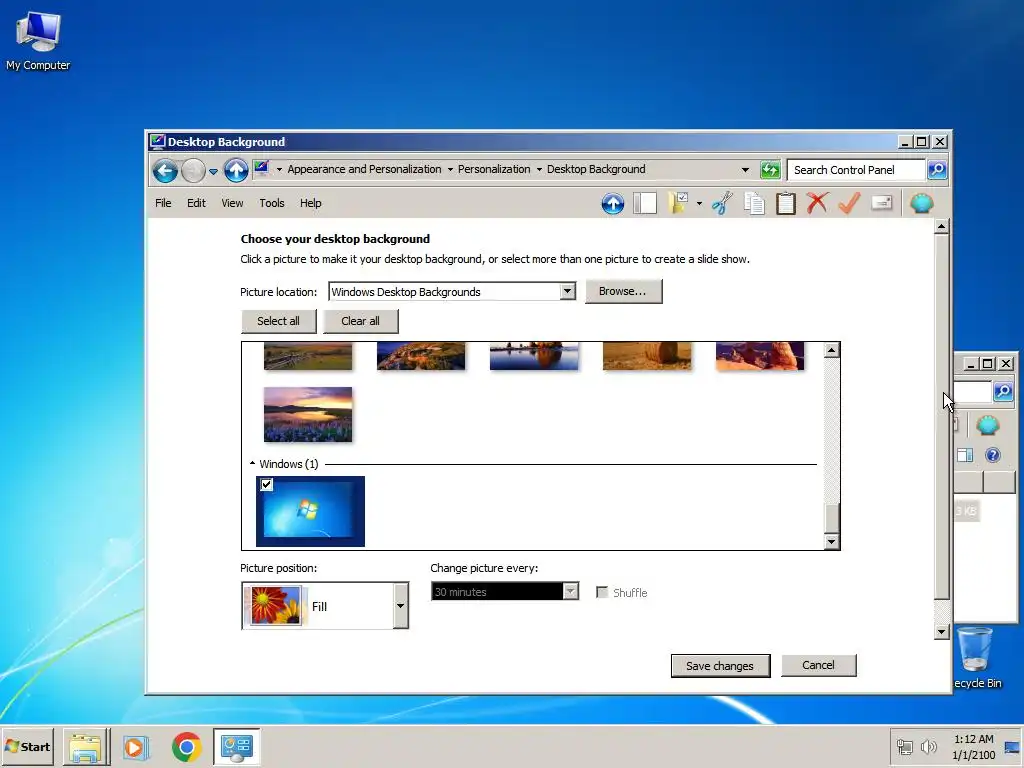Click search magnifier in the background window
This screenshot has height=768, width=1024.
pyautogui.click(x=1004, y=392)
